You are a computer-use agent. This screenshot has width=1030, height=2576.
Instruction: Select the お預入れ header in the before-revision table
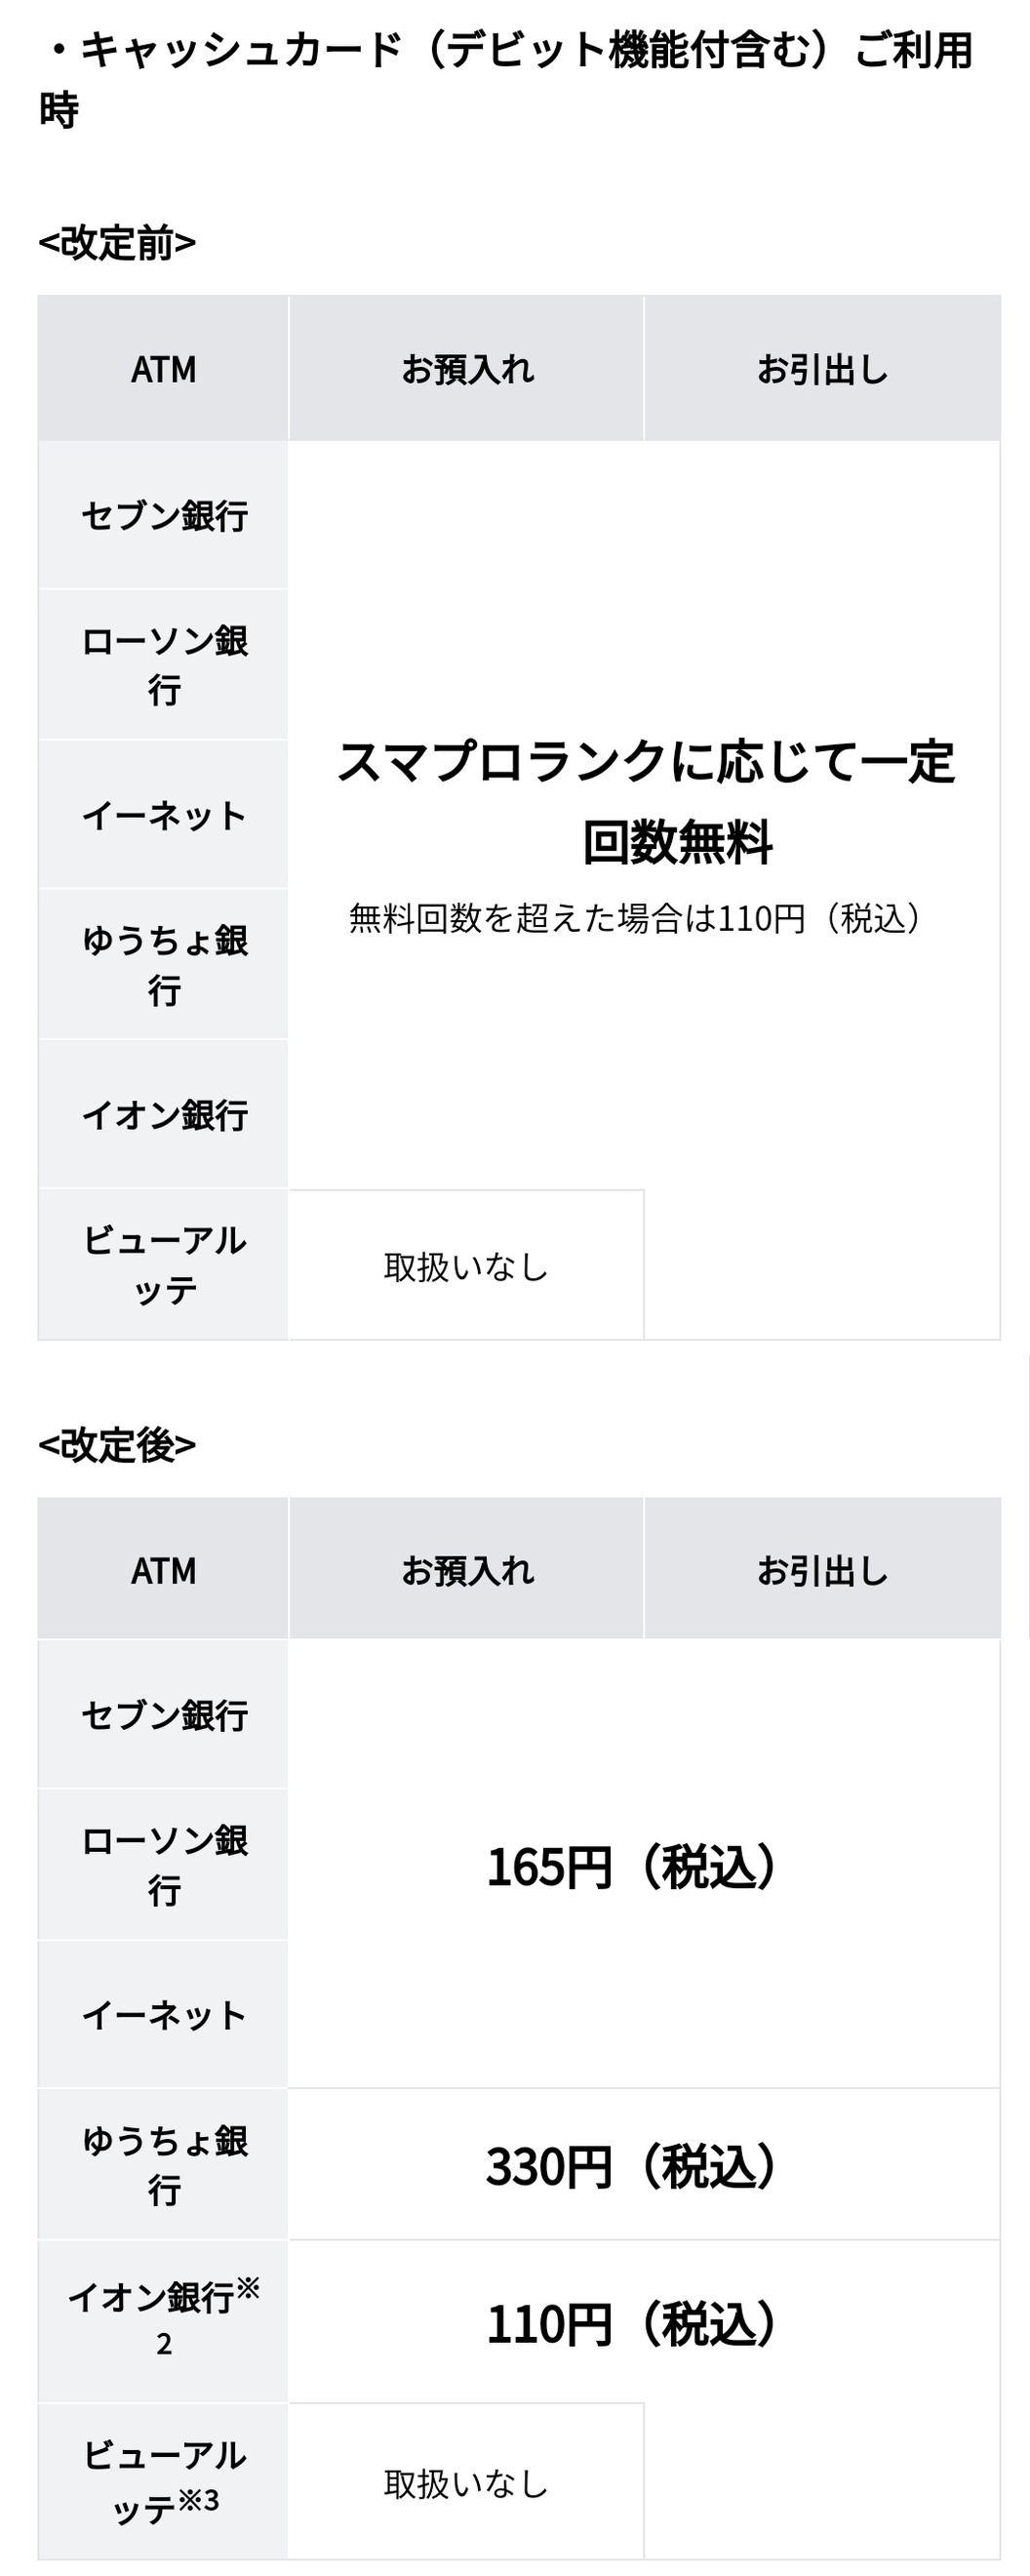467,369
